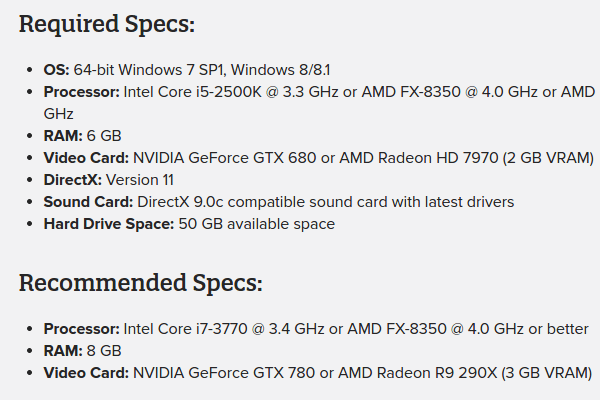Select the bold "Sound Card:" label
Screen dimensions: 600x400
[x=88, y=202]
